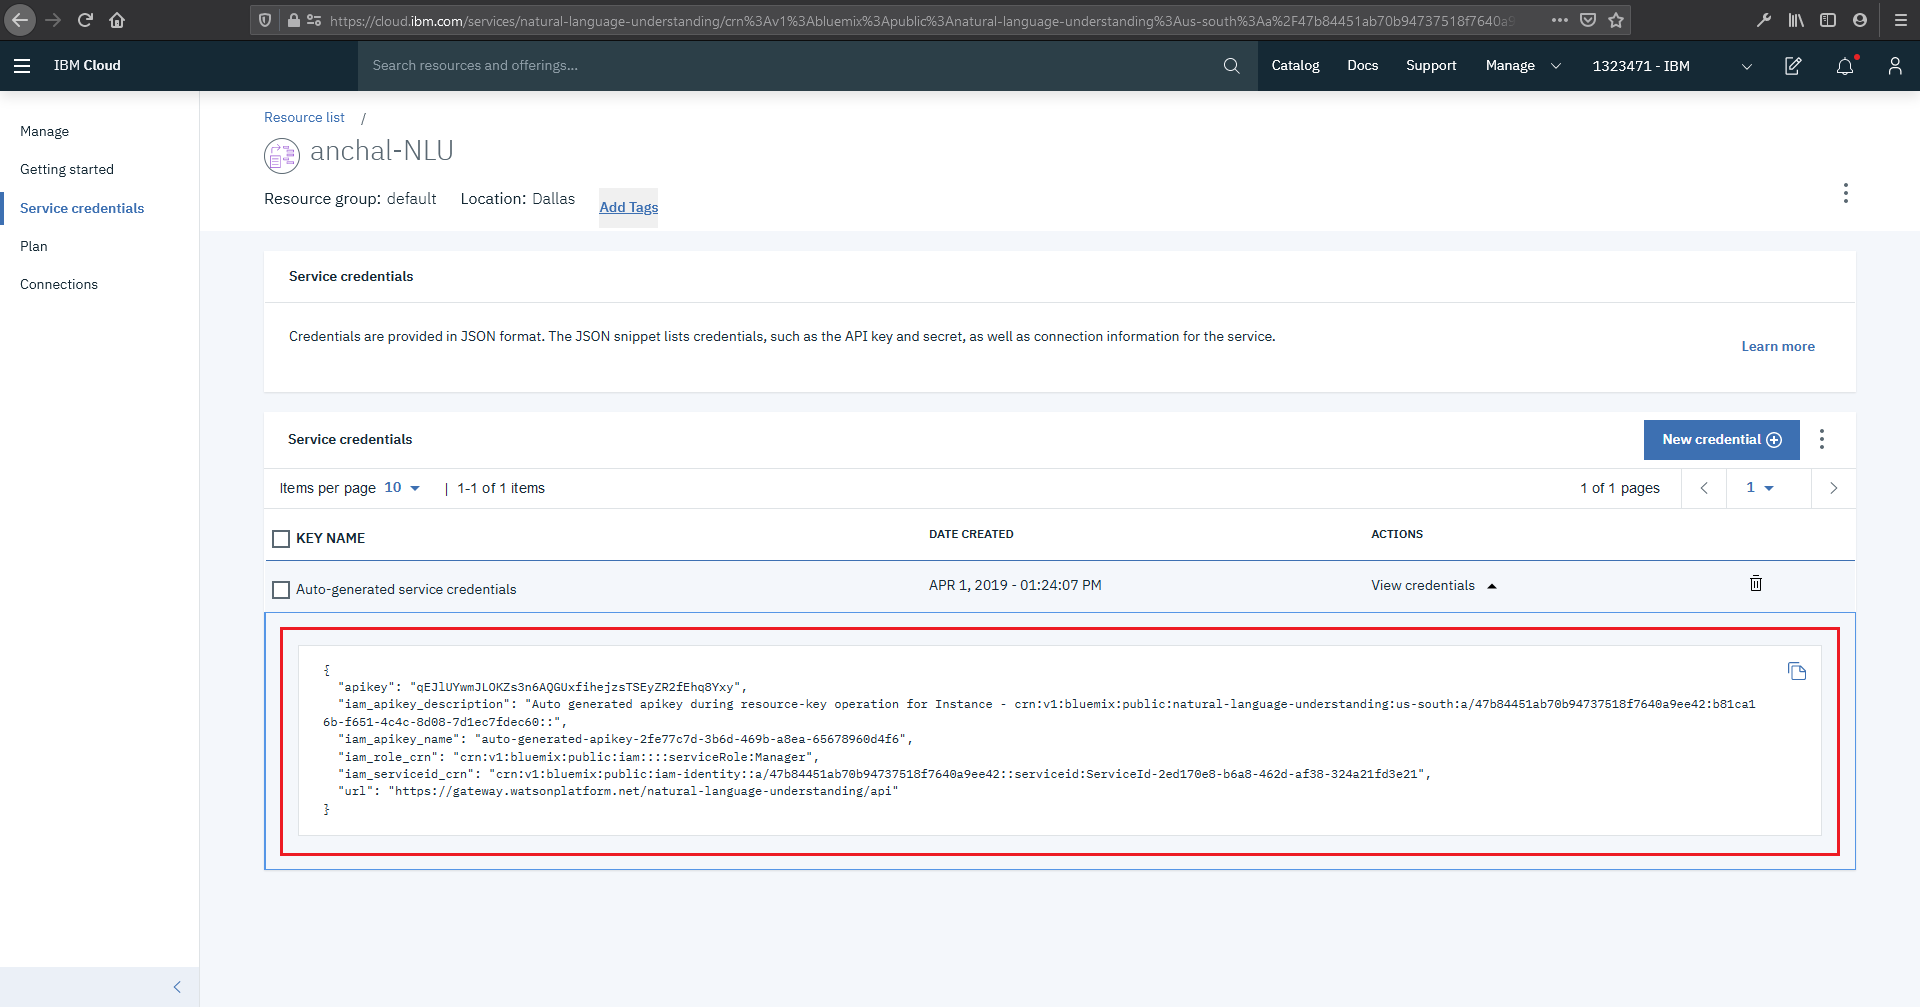Save page to Pocket
This screenshot has height=1007, width=1920.
tap(1588, 20)
